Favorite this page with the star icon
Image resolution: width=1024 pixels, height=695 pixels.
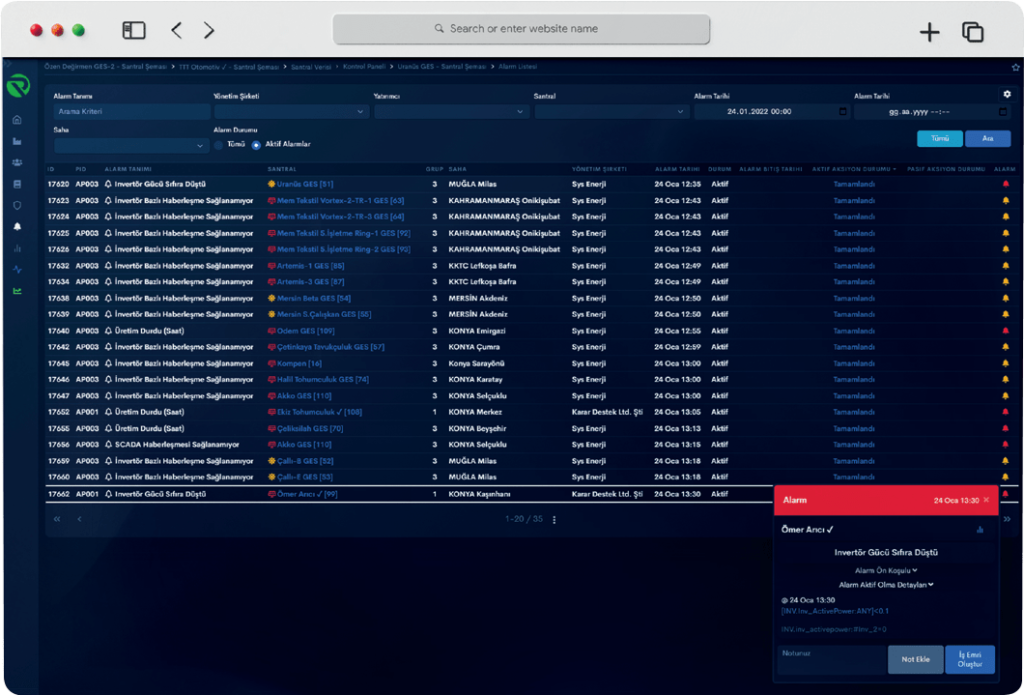pyautogui.click(x=1016, y=67)
